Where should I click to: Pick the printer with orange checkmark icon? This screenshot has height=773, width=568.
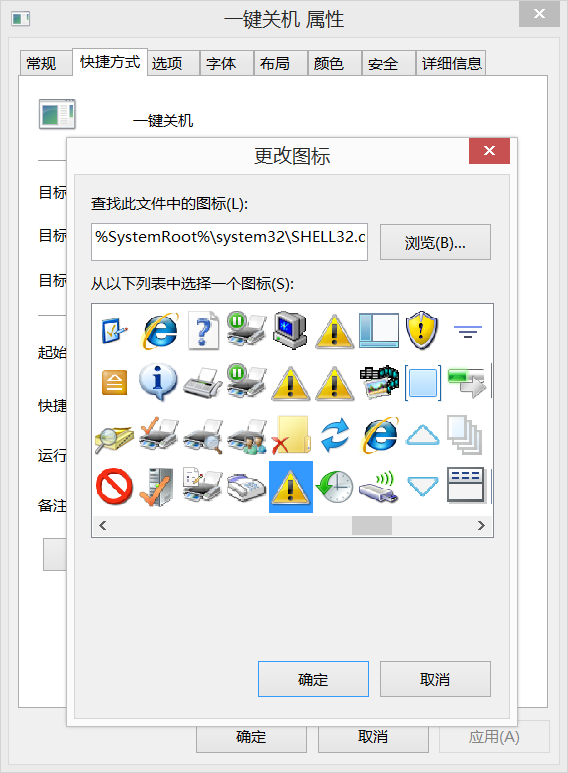tap(158, 435)
